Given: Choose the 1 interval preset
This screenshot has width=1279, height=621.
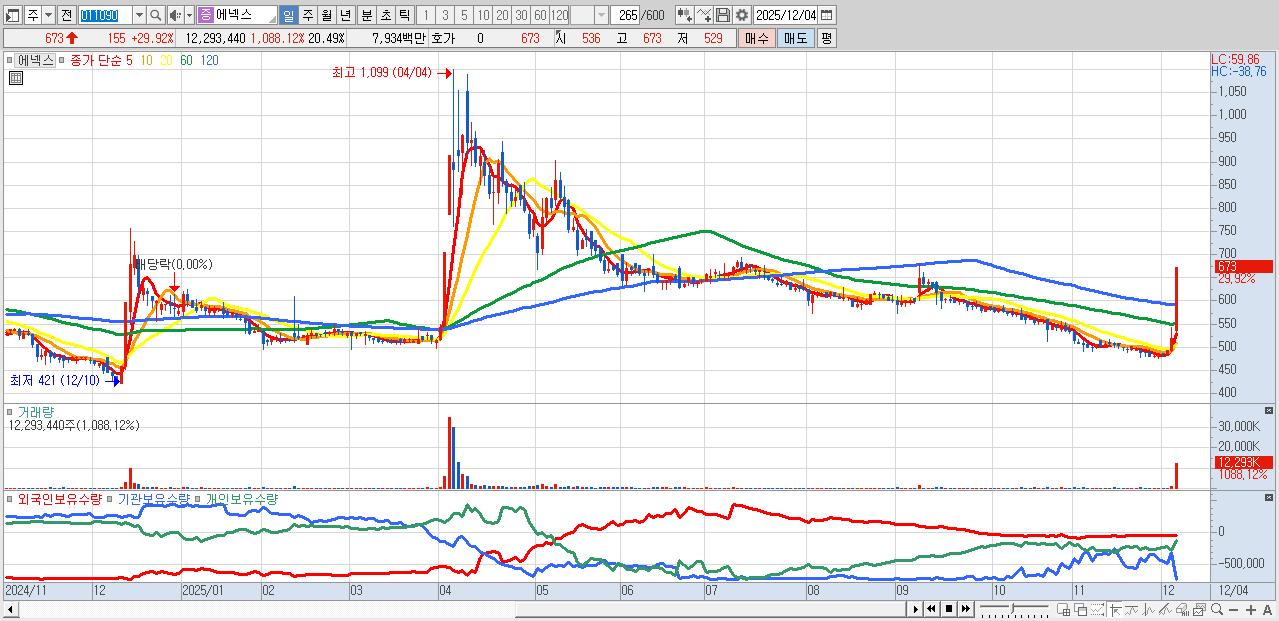Looking at the screenshot, I should click(x=425, y=15).
